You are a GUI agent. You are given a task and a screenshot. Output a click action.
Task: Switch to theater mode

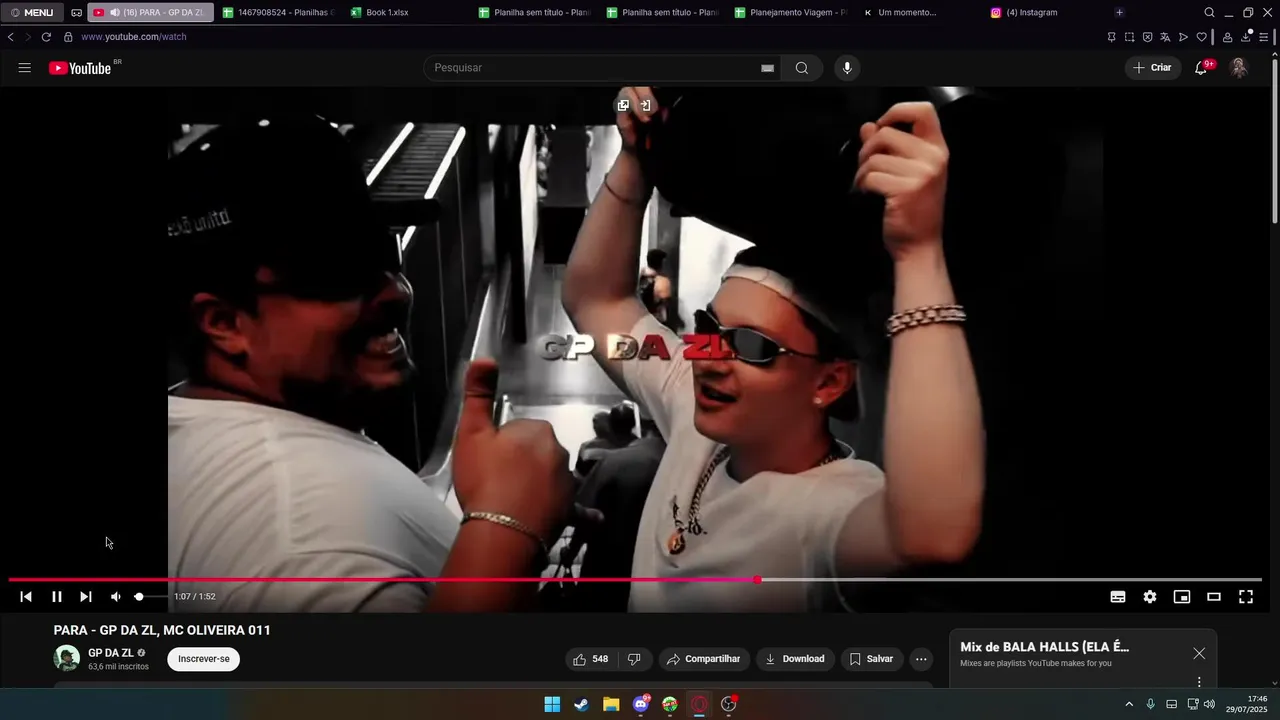tap(1214, 597)
